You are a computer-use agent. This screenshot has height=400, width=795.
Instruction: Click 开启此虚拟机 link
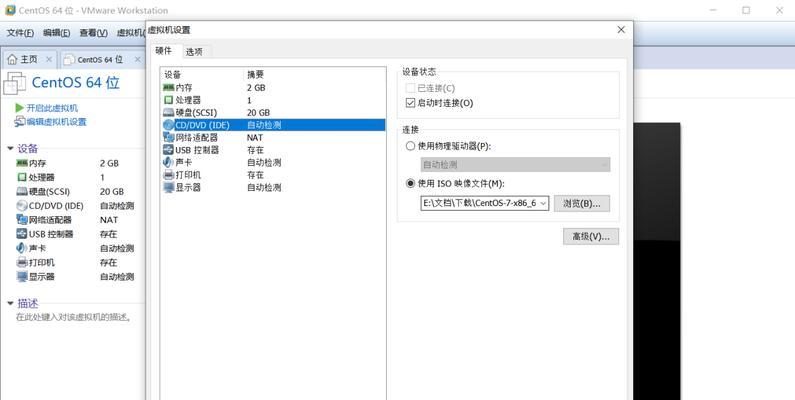tap(52, 108)
